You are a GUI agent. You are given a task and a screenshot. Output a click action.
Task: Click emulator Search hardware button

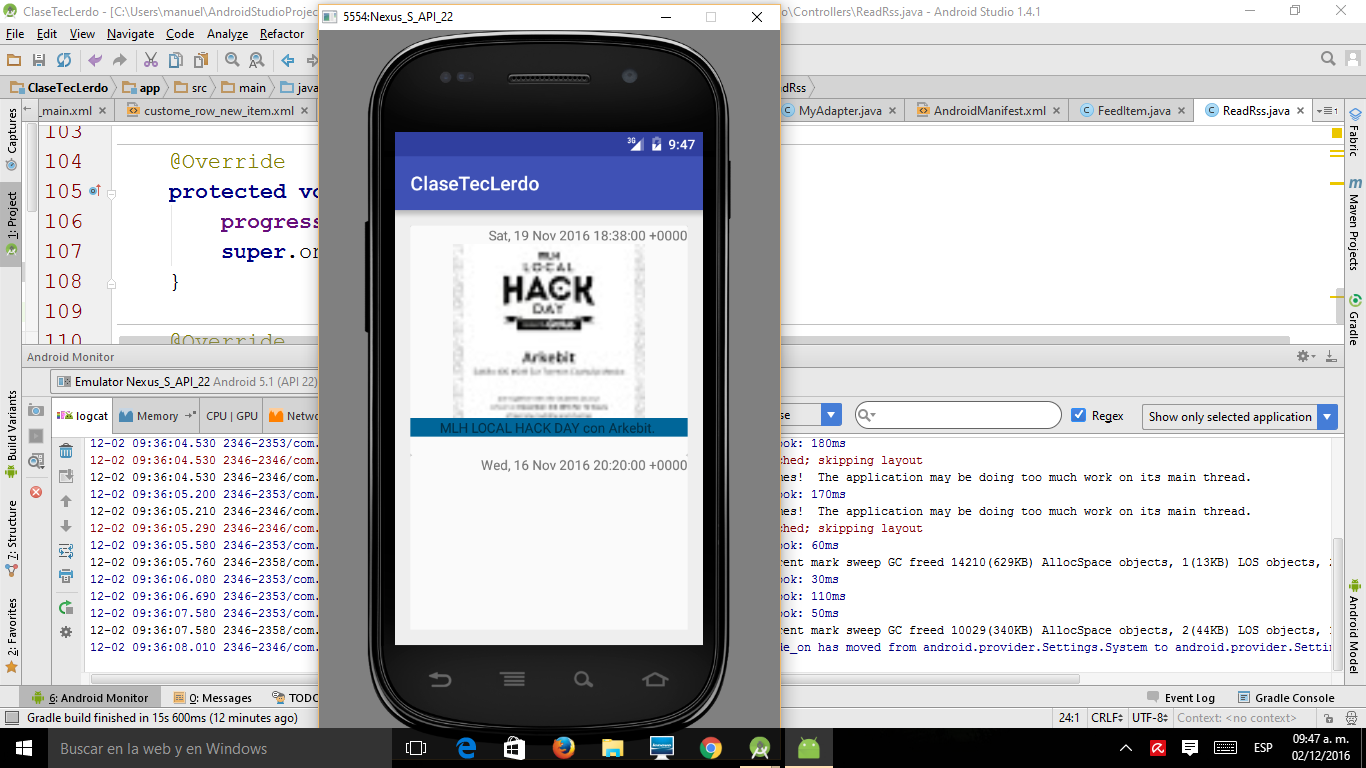[583, 680]
